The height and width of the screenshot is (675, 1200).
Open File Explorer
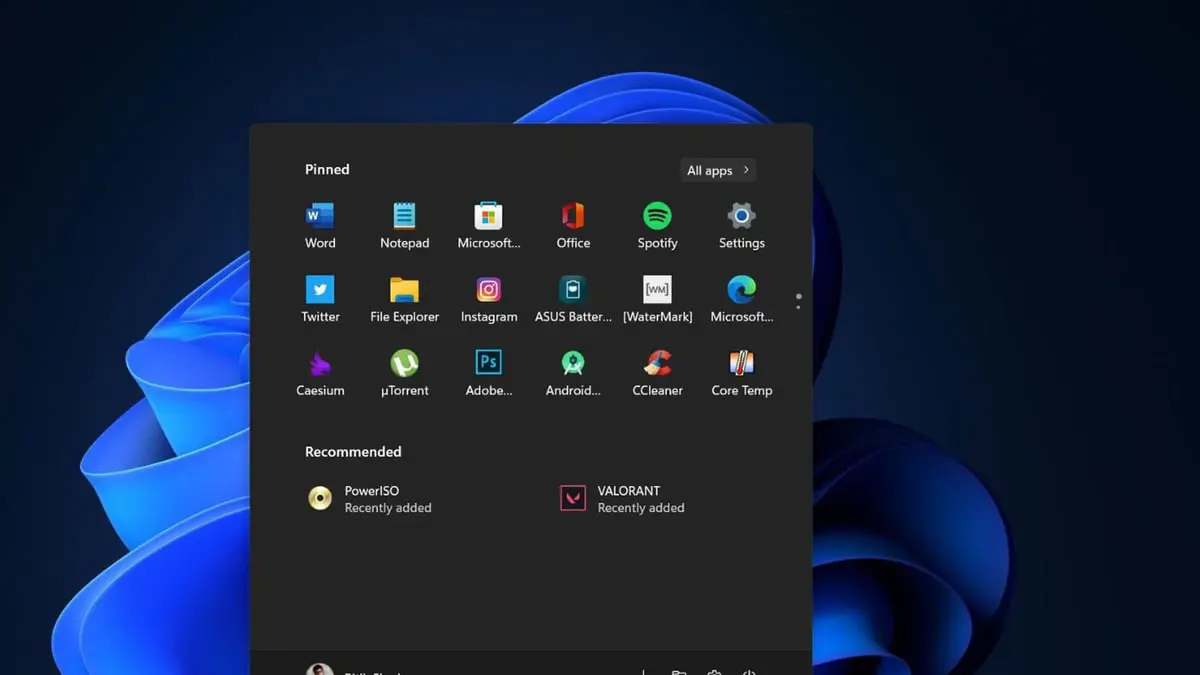tap(404, 290)
